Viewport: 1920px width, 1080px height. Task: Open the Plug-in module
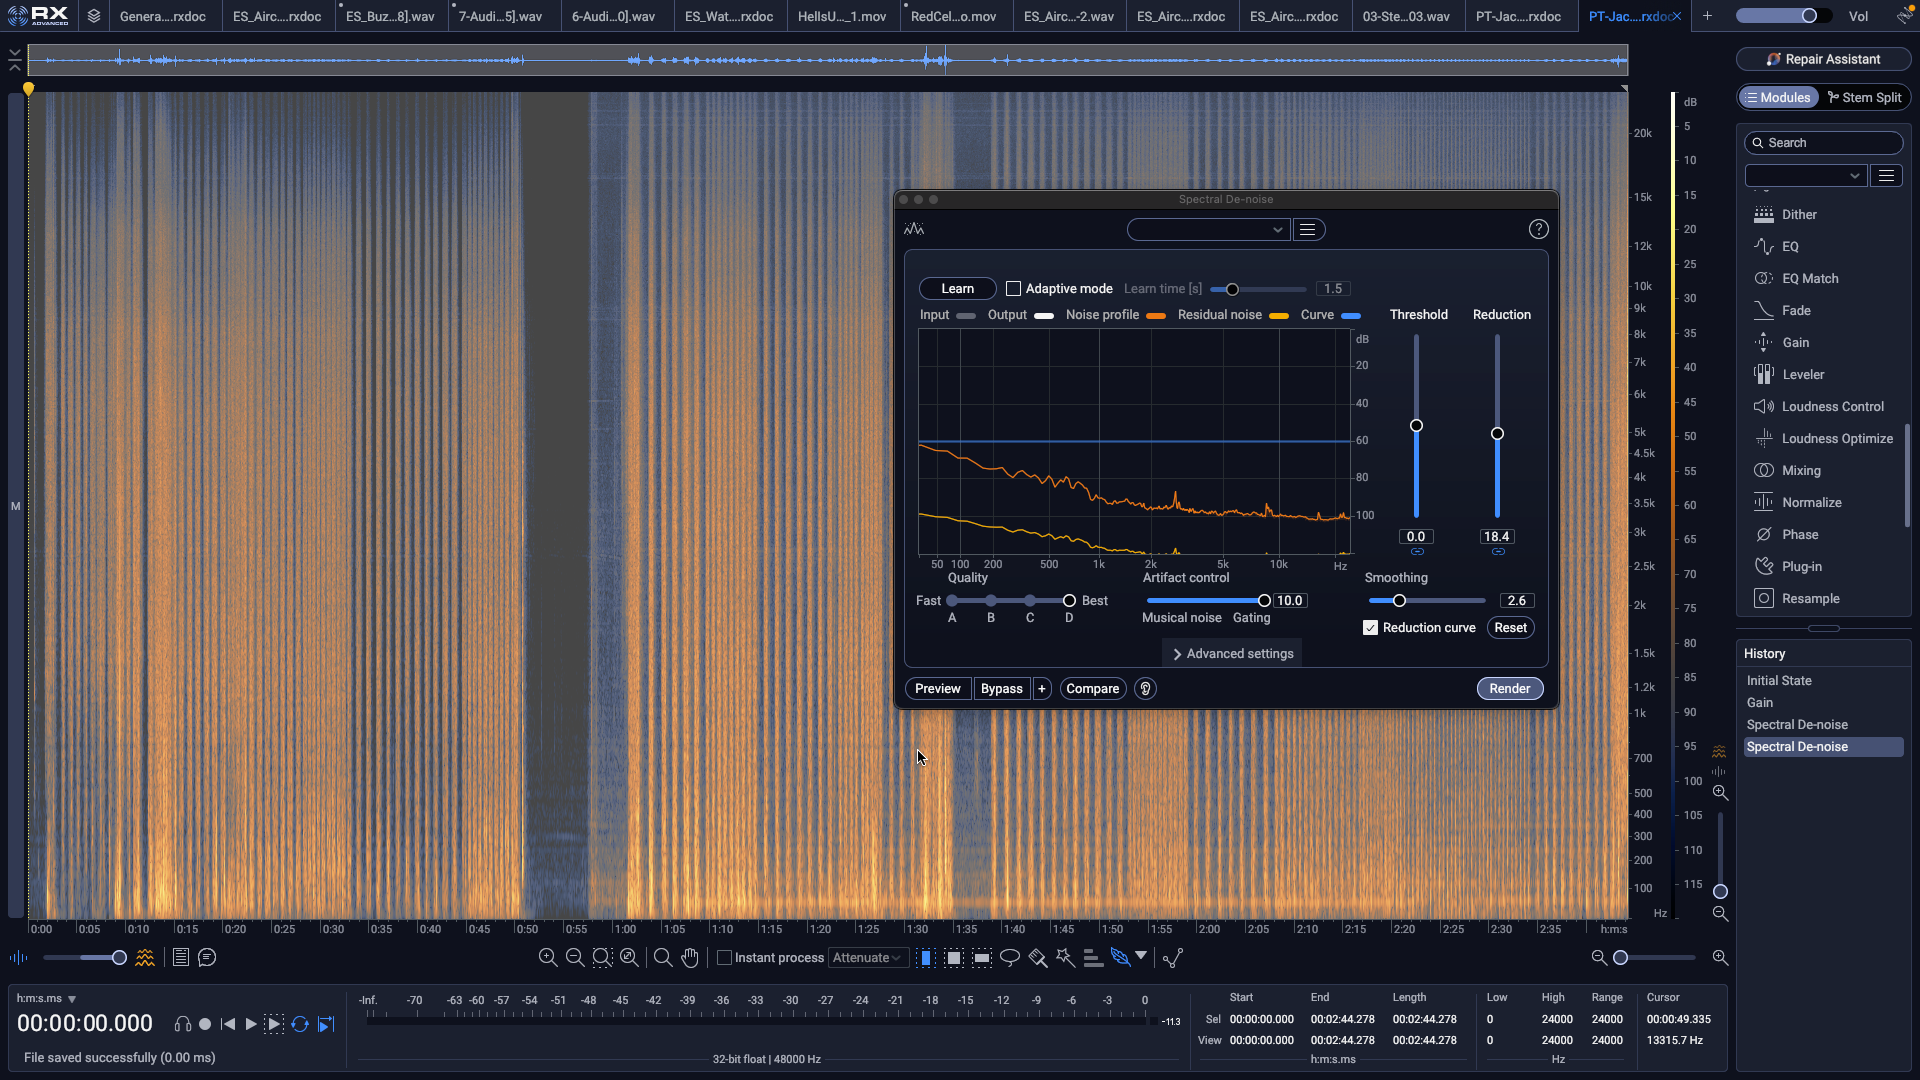pyautogui.click(x=1801, y=566)
